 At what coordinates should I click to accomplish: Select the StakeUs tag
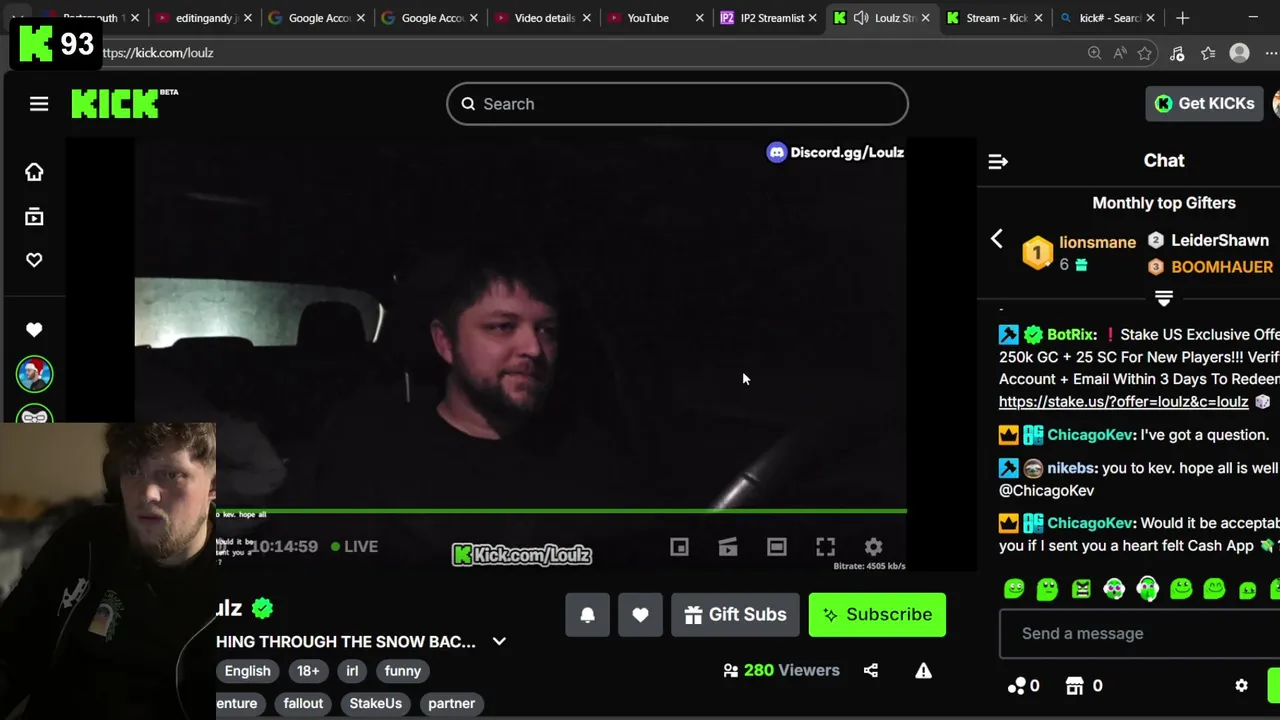(x=375, y=703)
